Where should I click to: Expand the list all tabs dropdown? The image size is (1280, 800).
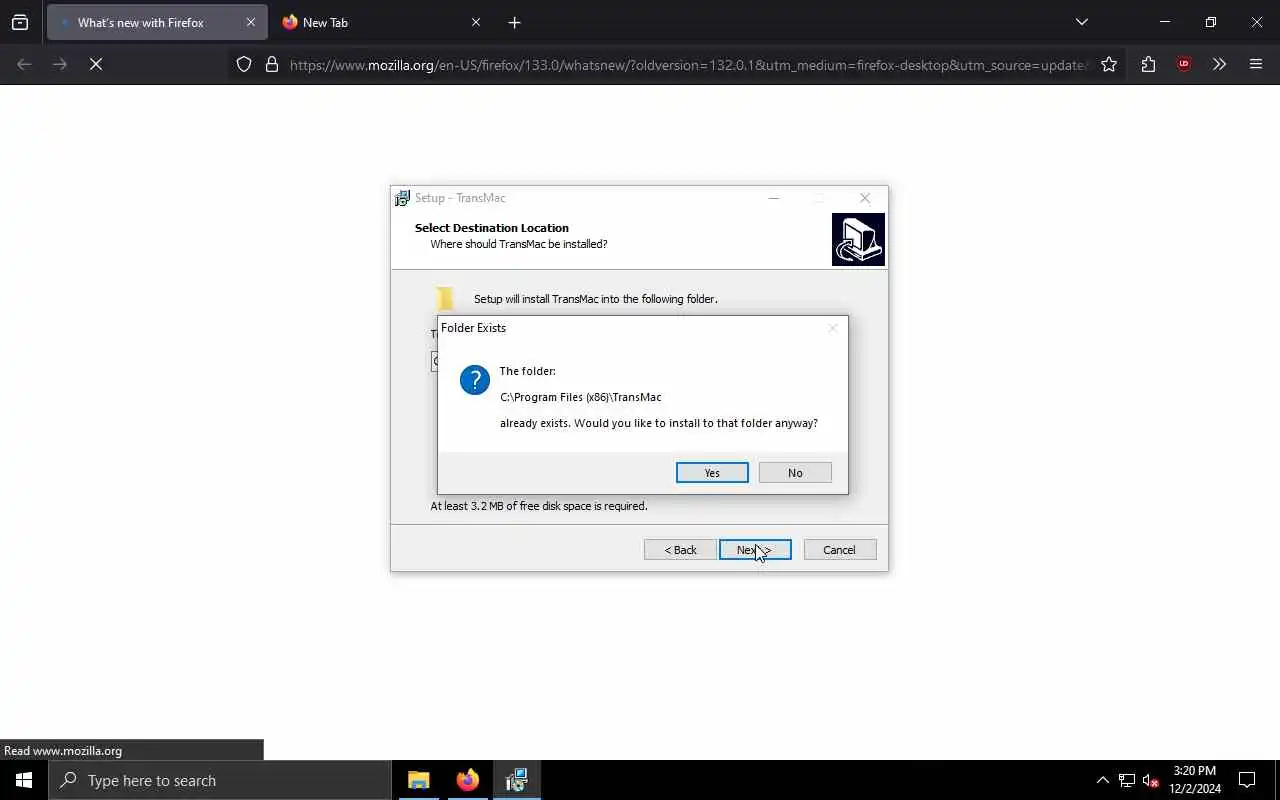pos(1082,22)
